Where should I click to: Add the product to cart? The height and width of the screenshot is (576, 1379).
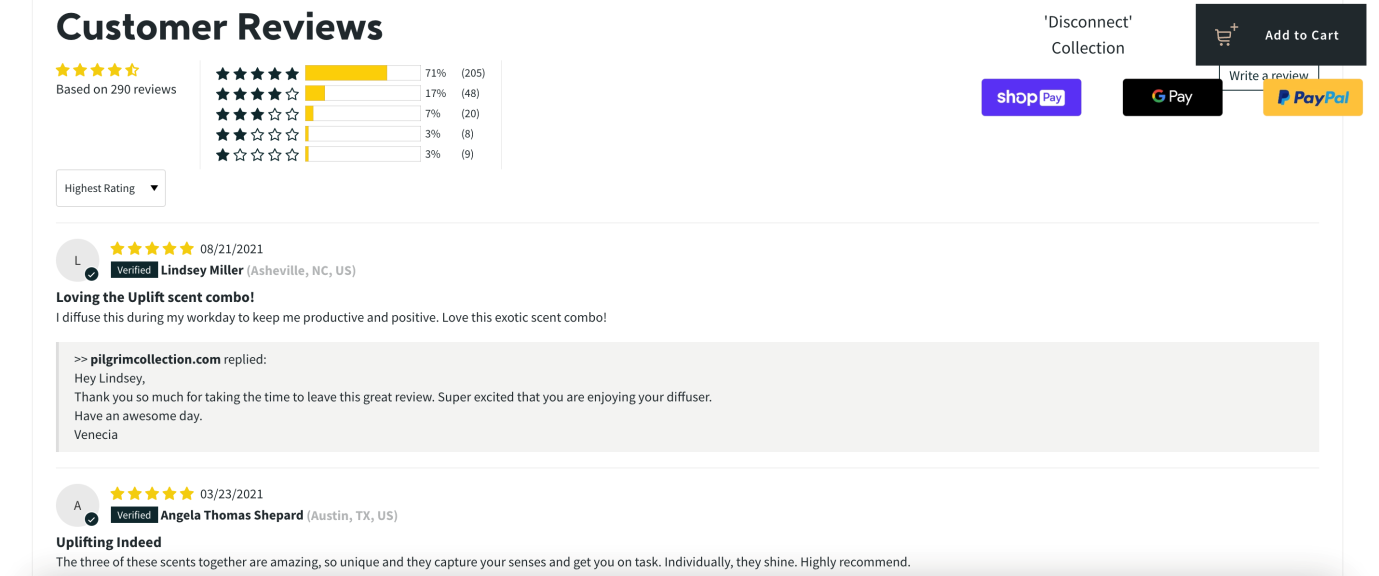(1281, 35)
